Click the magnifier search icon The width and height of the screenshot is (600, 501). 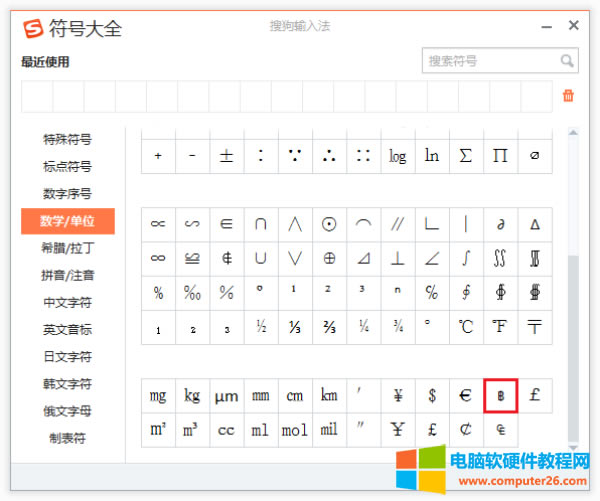point(567,61)
